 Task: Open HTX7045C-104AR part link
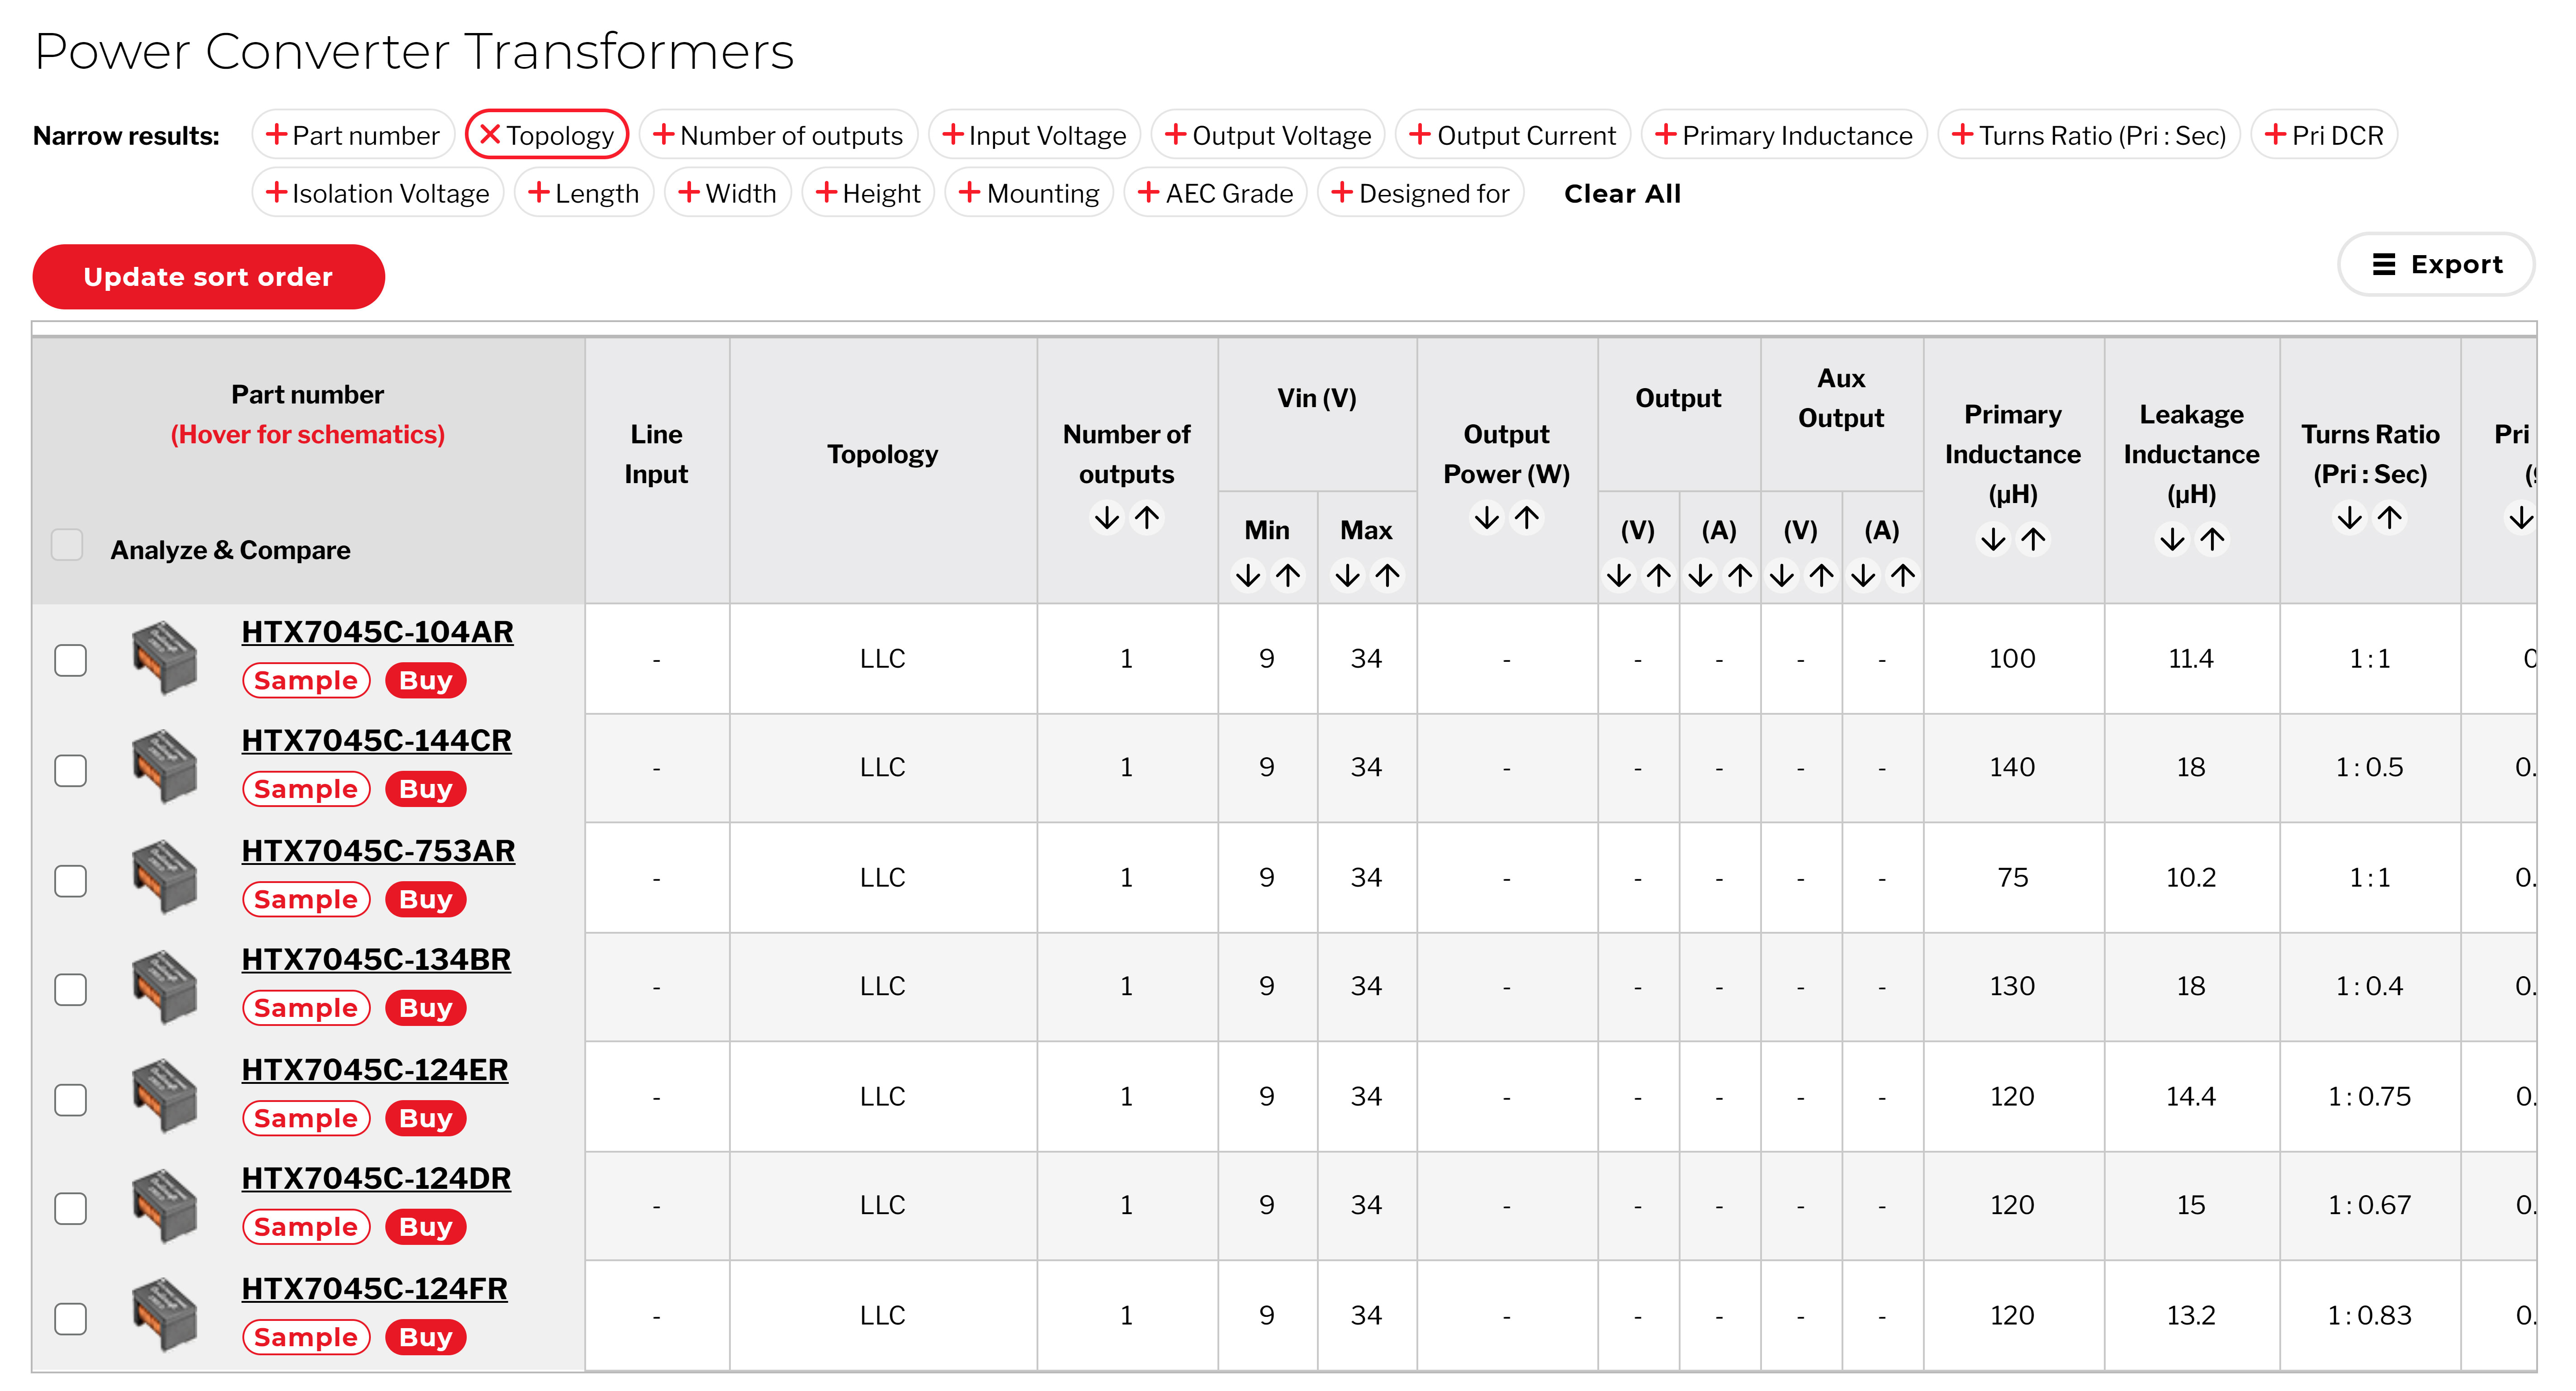click(377, 632)
